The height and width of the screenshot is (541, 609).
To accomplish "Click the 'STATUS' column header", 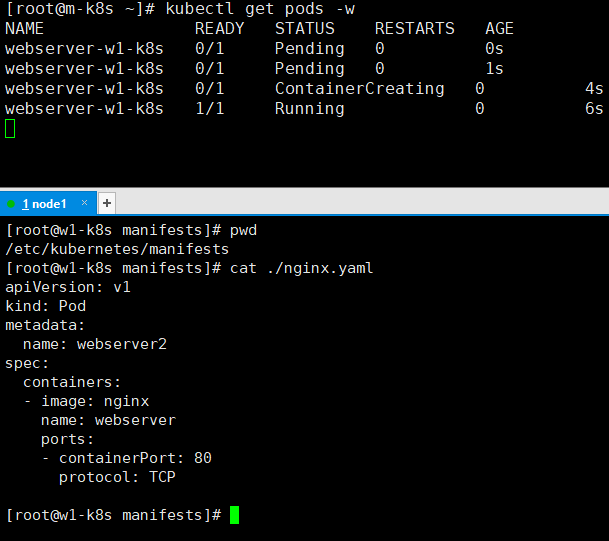I will [305, 29].
